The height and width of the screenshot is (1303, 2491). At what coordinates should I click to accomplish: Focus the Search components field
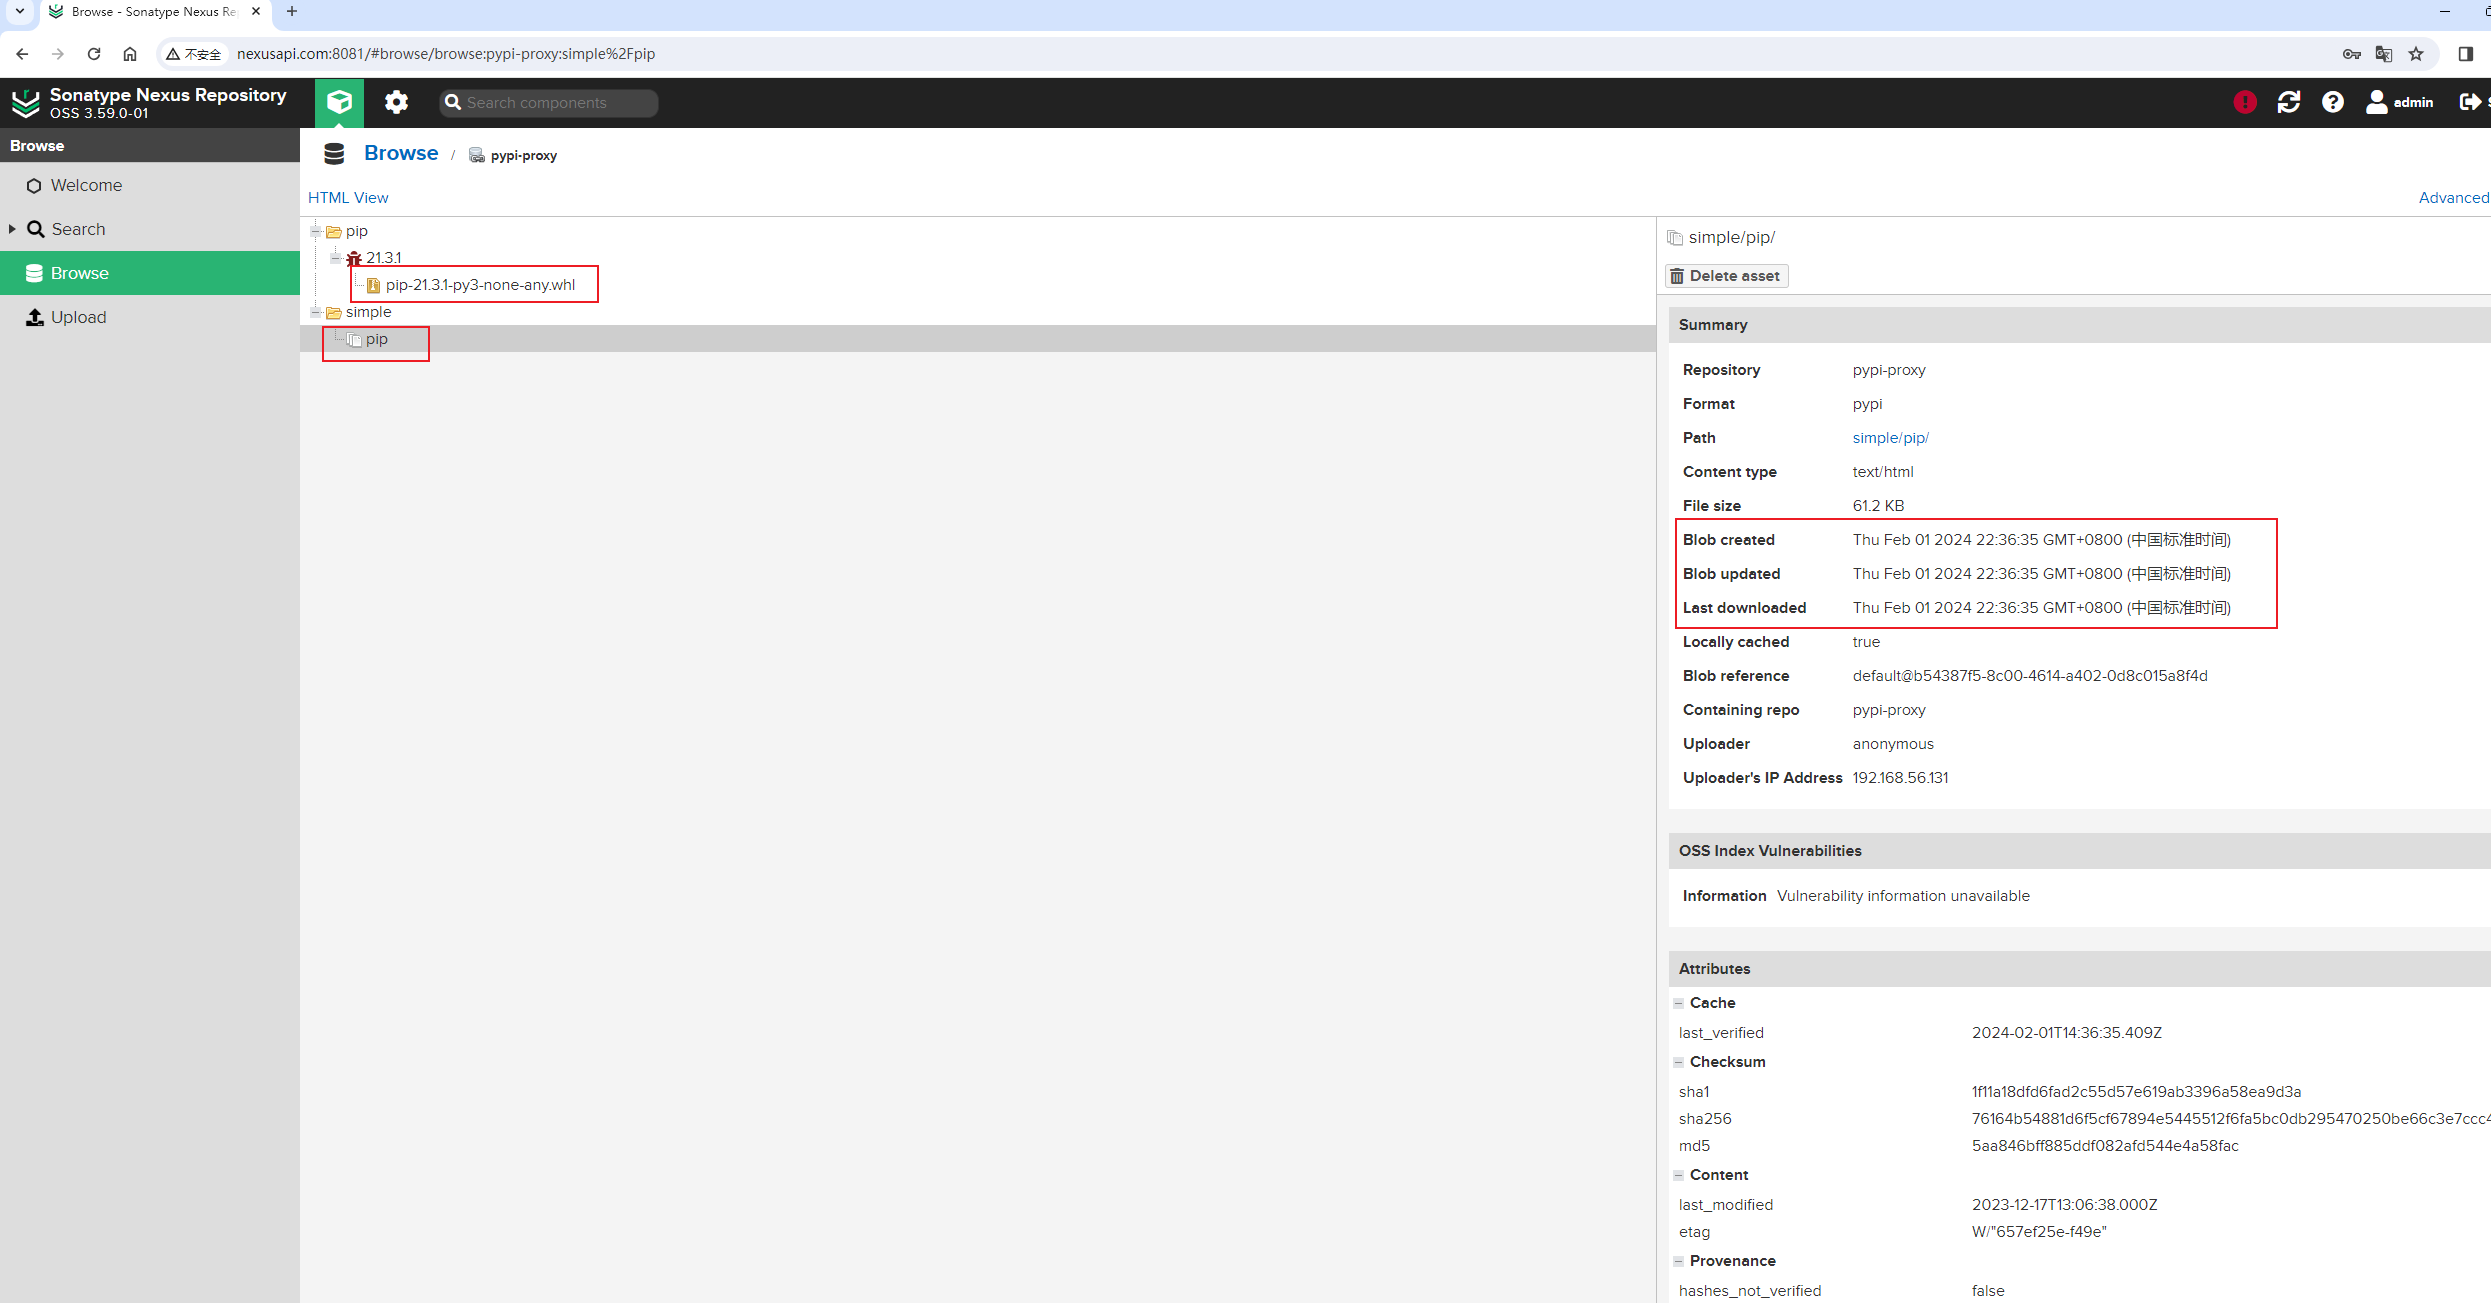point(548,102)
